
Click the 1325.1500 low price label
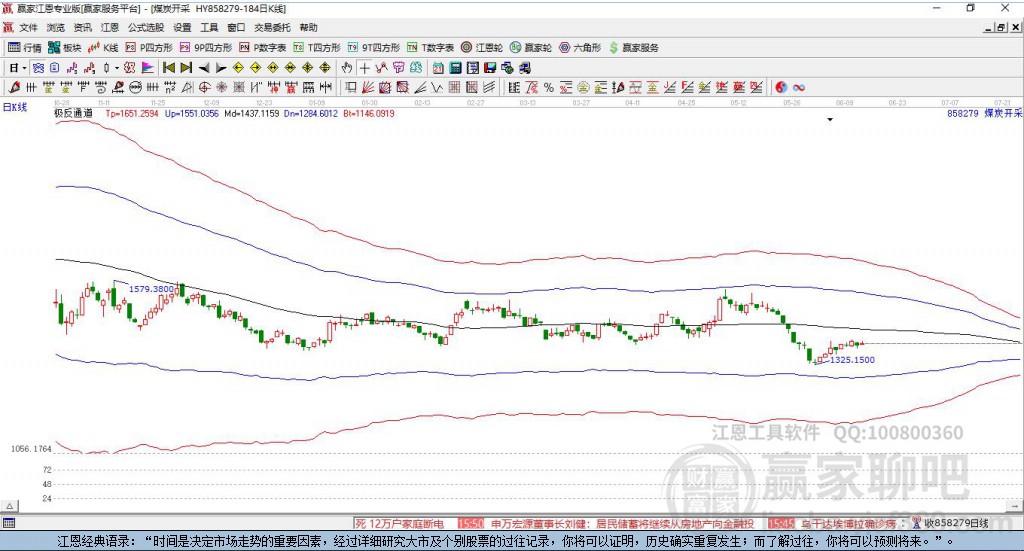click(852, 360)
